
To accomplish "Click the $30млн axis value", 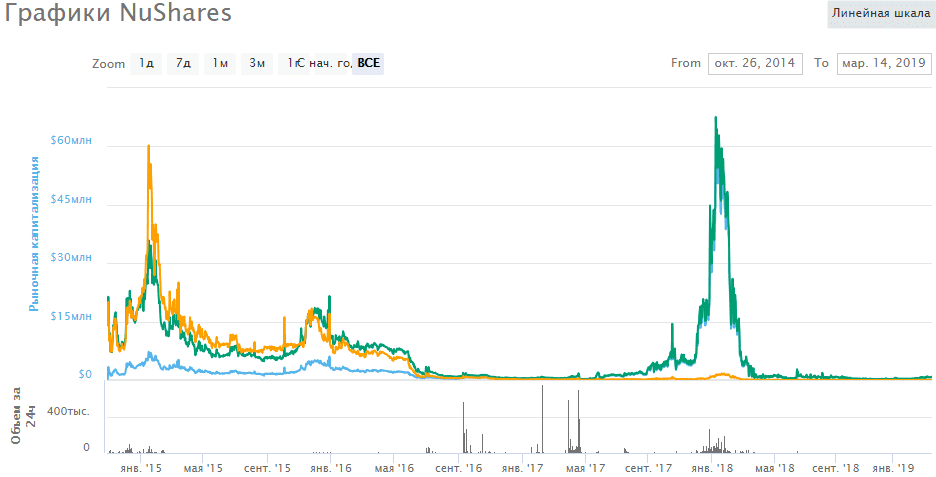I will 71,257.
